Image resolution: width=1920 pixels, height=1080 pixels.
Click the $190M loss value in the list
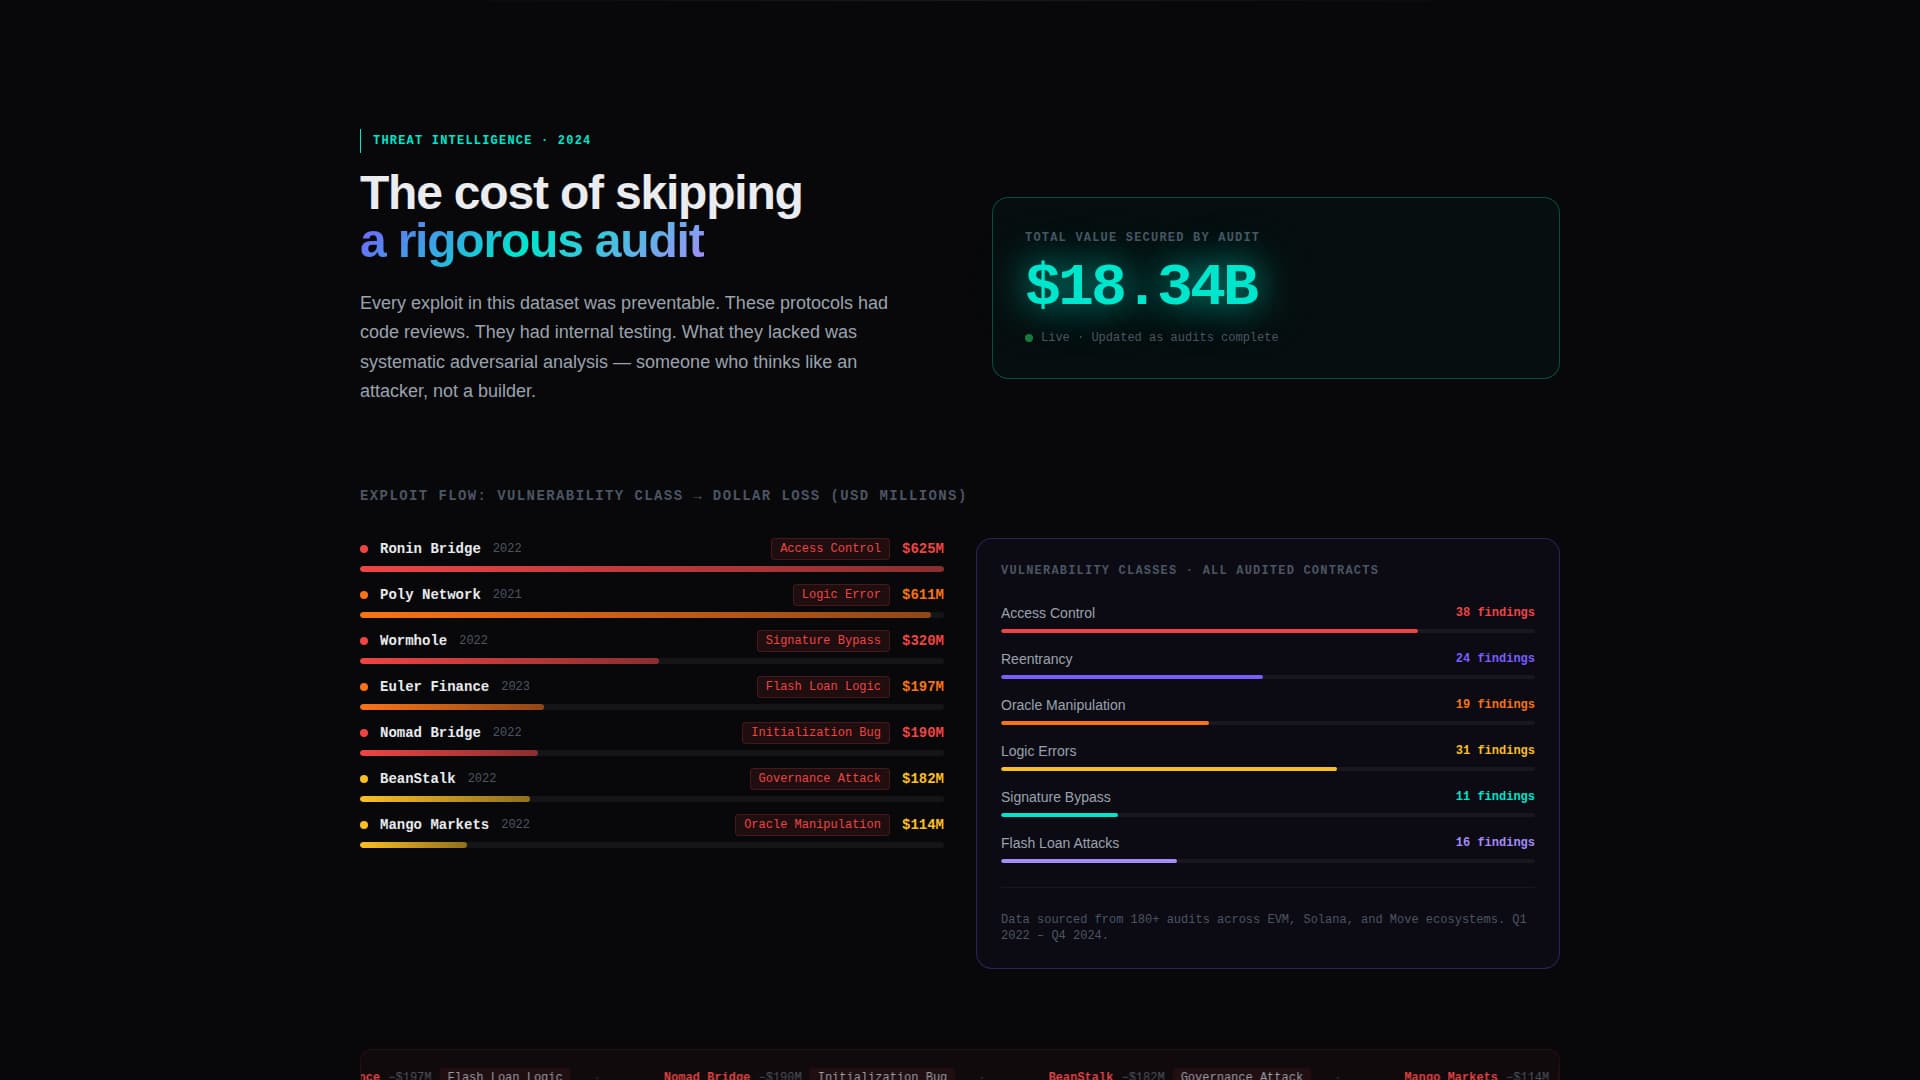[x=923, y=732]
